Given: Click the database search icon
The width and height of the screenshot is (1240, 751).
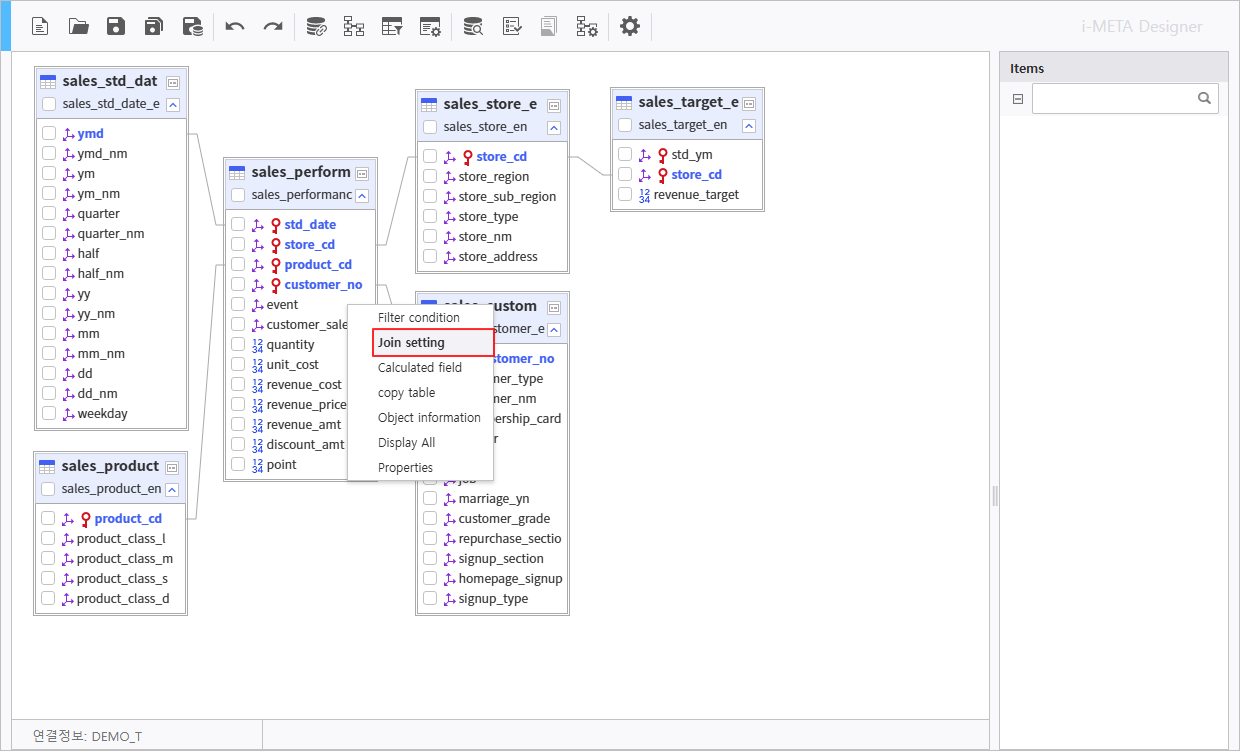Looking at the screenshot, I should pyautogui.click(x=473, y=27).
